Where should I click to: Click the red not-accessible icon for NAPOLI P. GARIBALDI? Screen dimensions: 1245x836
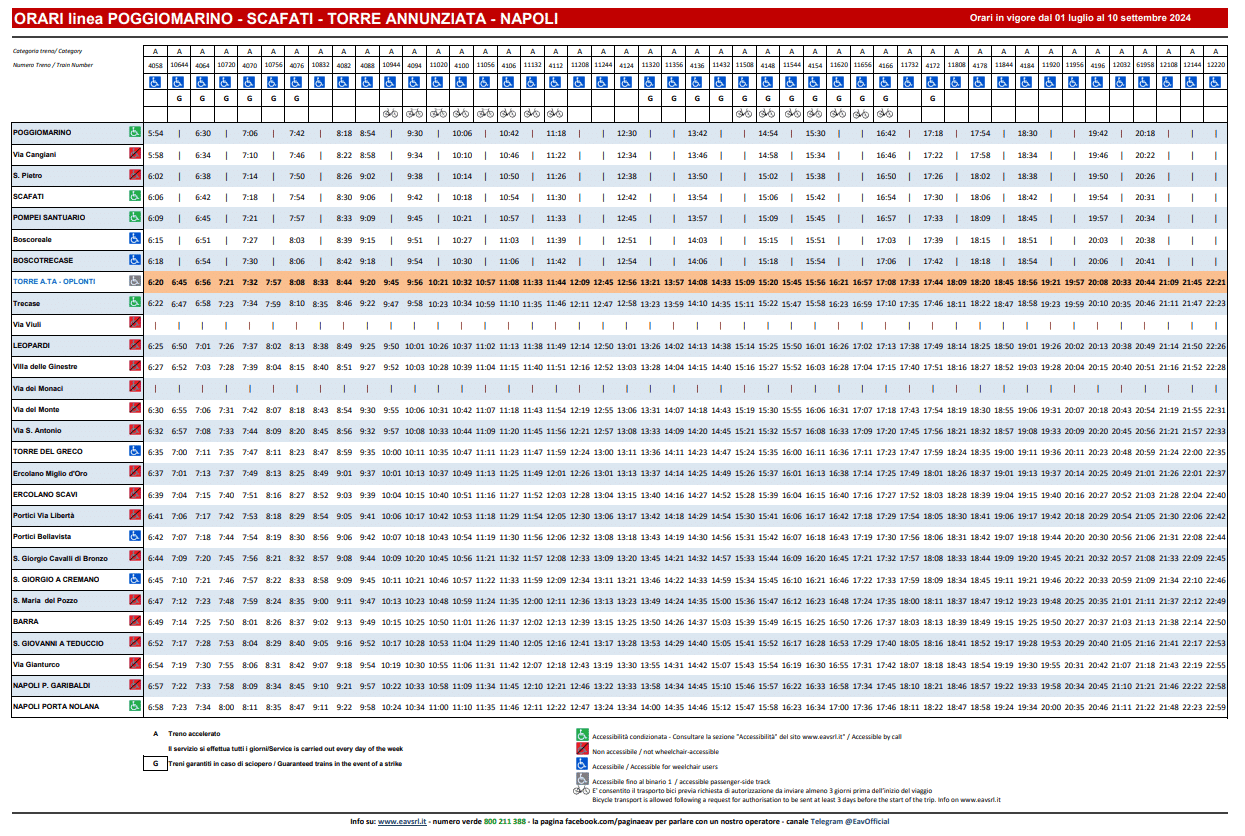pyautogui.click(x=134, y=684)
